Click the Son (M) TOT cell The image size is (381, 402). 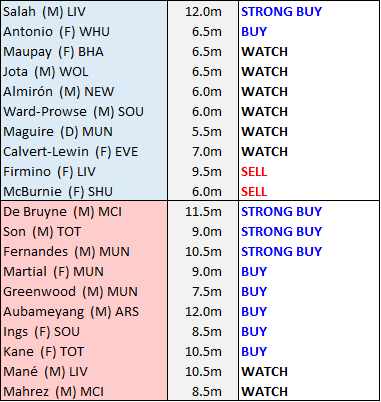pyautogui.click(x=84, y=232)
